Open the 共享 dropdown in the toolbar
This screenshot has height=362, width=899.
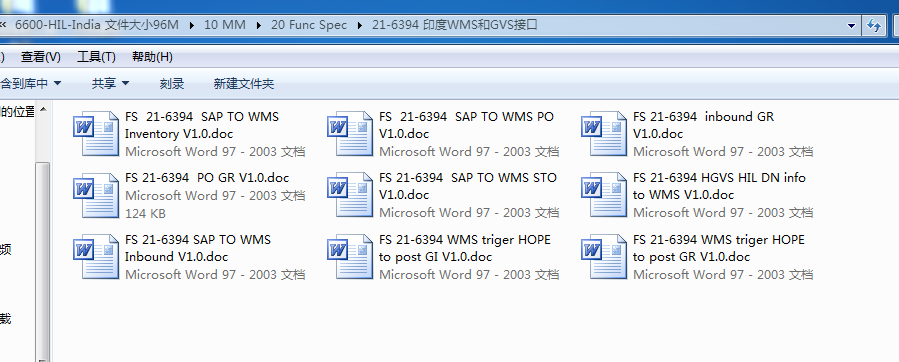click(111, 84)
